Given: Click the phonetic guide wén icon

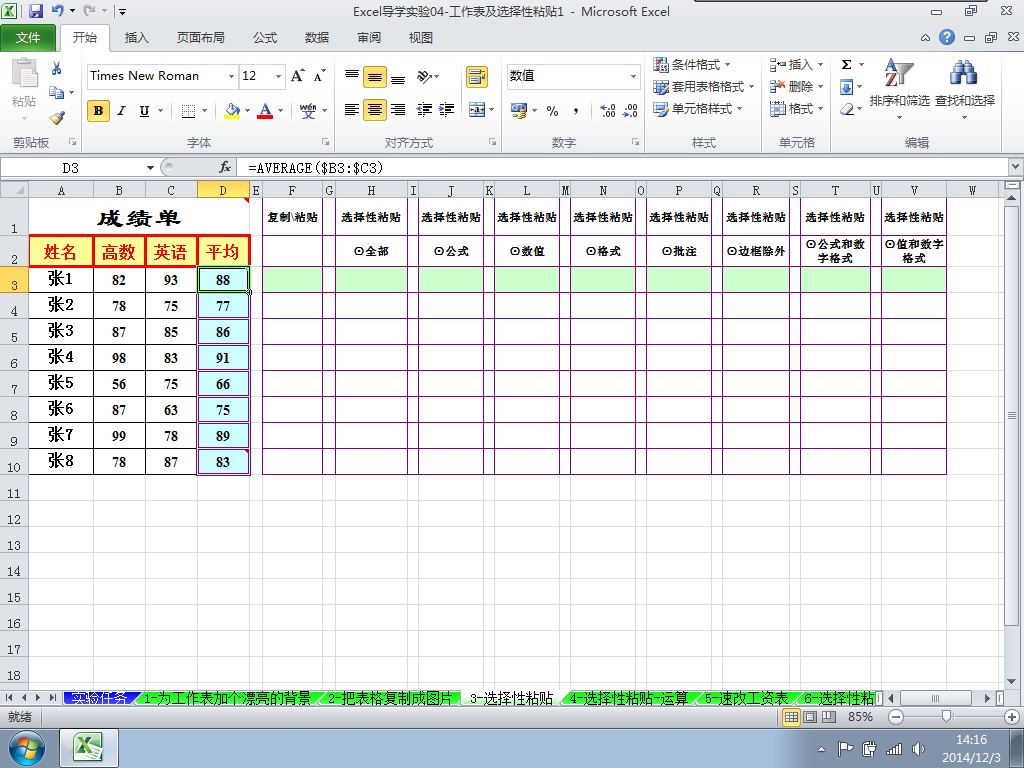Looking at the screenshot, I should [308, 110].
